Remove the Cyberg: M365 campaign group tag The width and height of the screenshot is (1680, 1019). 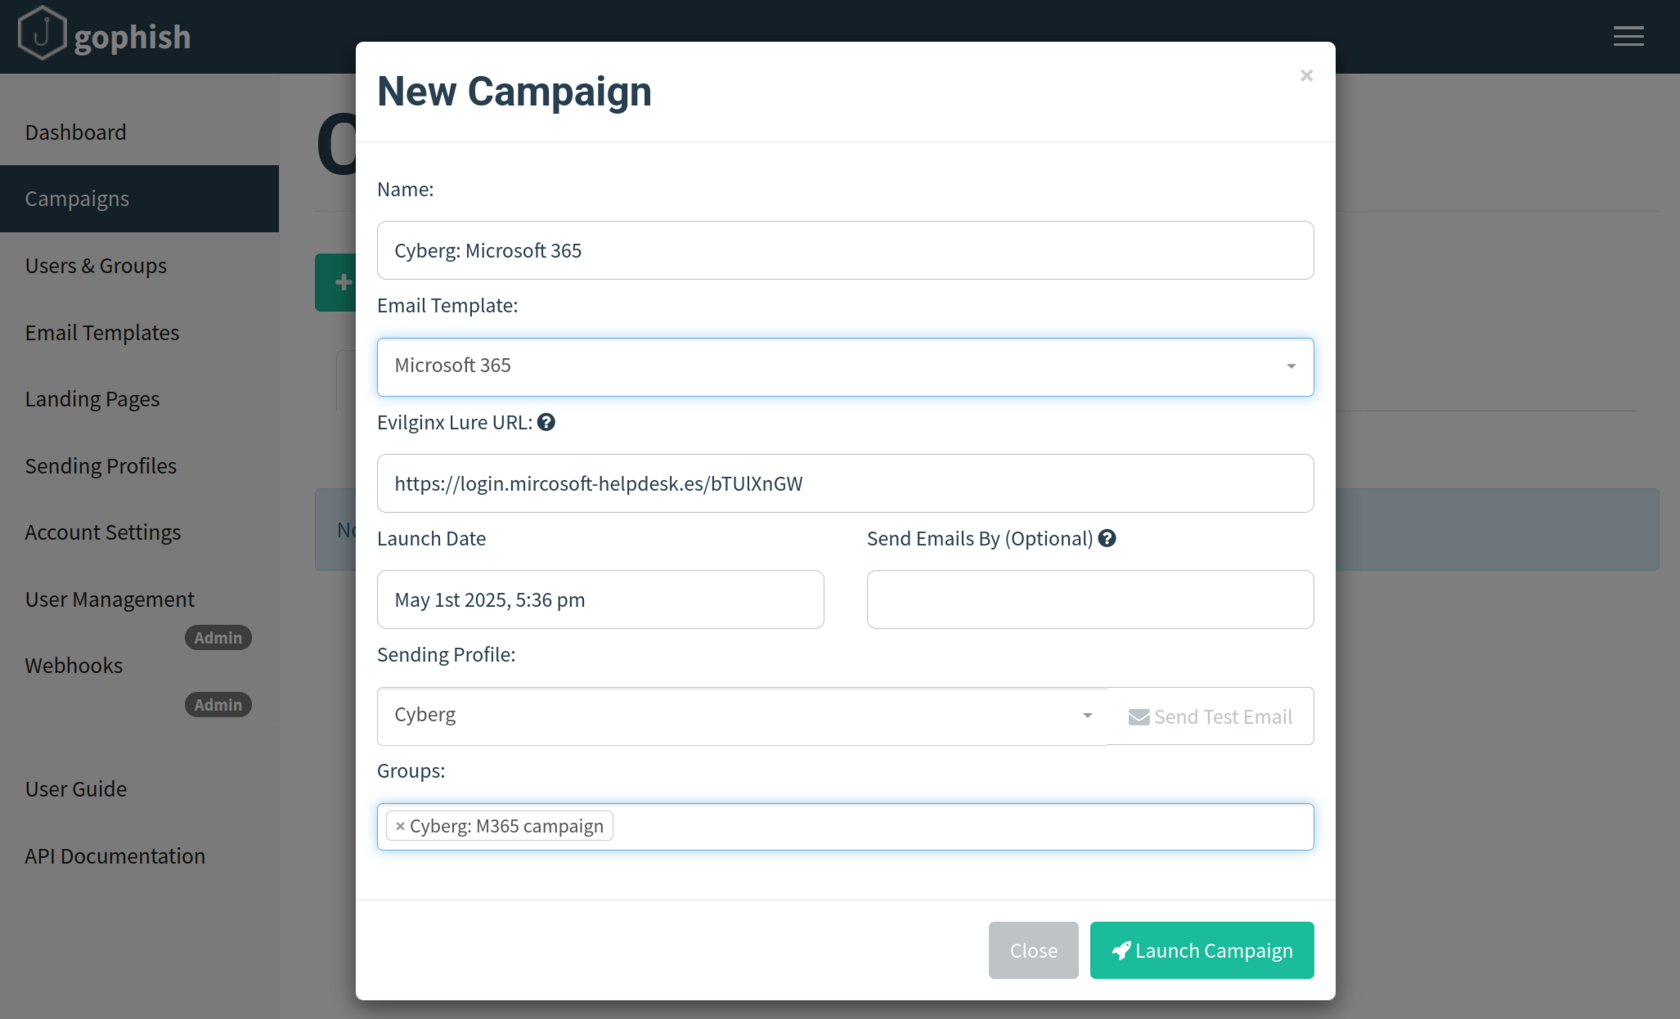click(400, 826)
